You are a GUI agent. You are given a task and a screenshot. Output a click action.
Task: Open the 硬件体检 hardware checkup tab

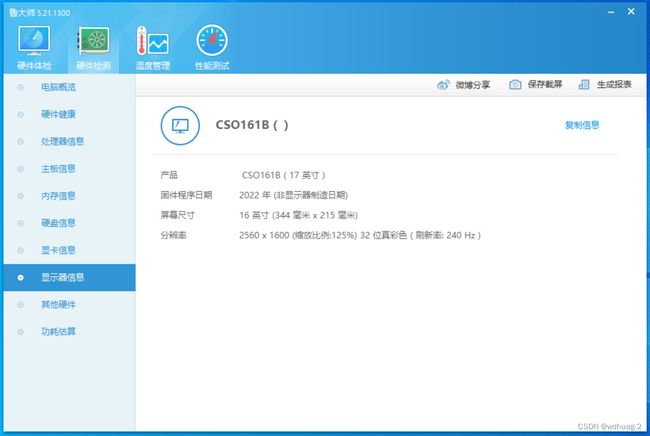[34, 48]
